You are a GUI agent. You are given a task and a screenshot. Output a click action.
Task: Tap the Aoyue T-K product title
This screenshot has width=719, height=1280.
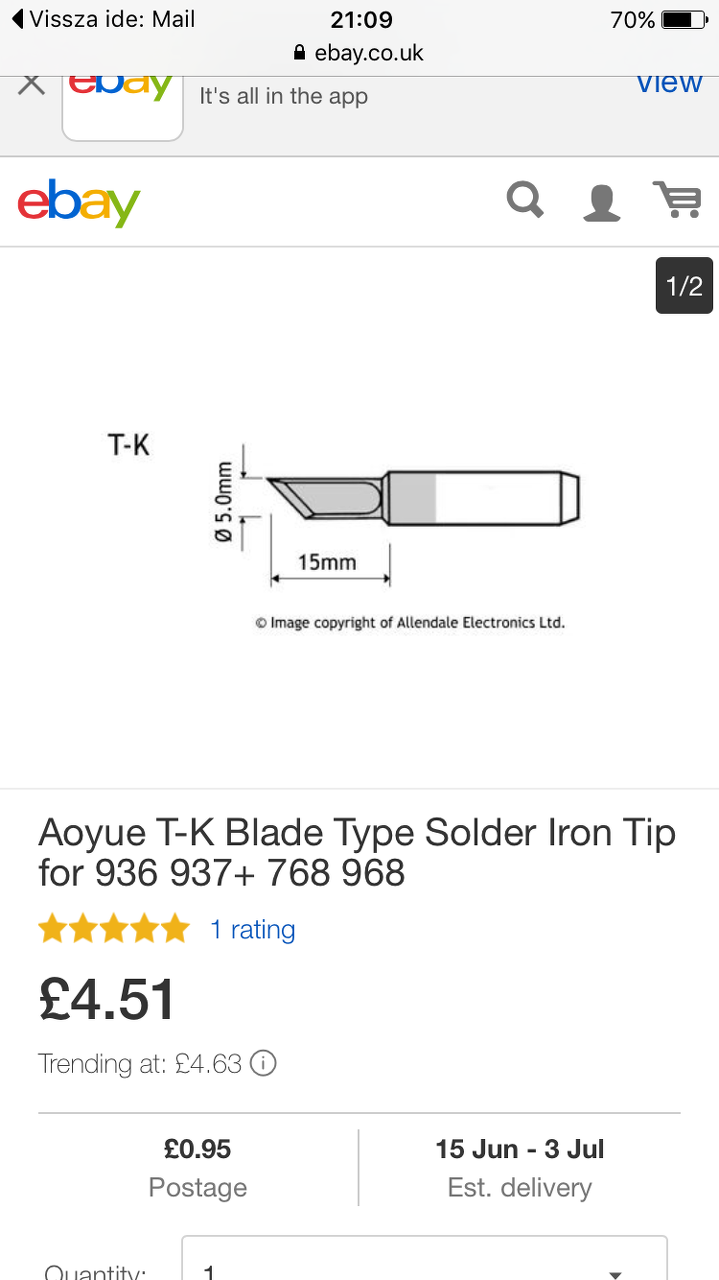357,852
